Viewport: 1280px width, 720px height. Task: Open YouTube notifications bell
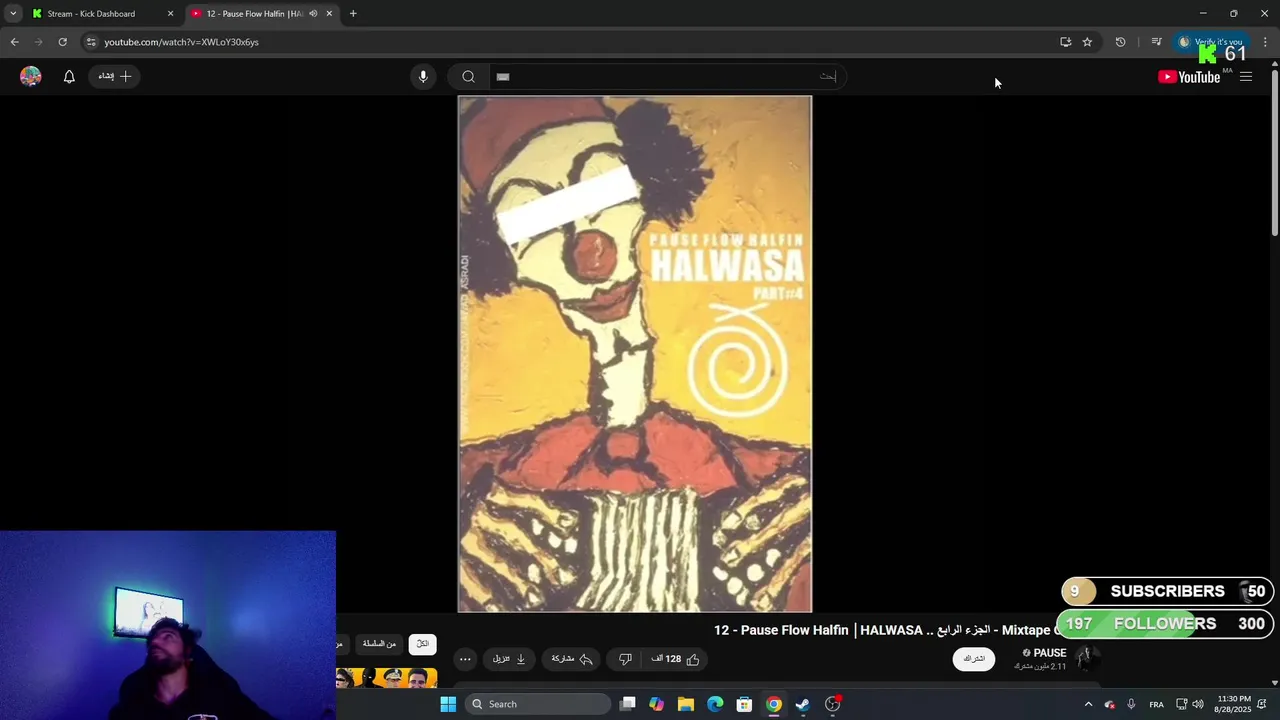[69, 76]
